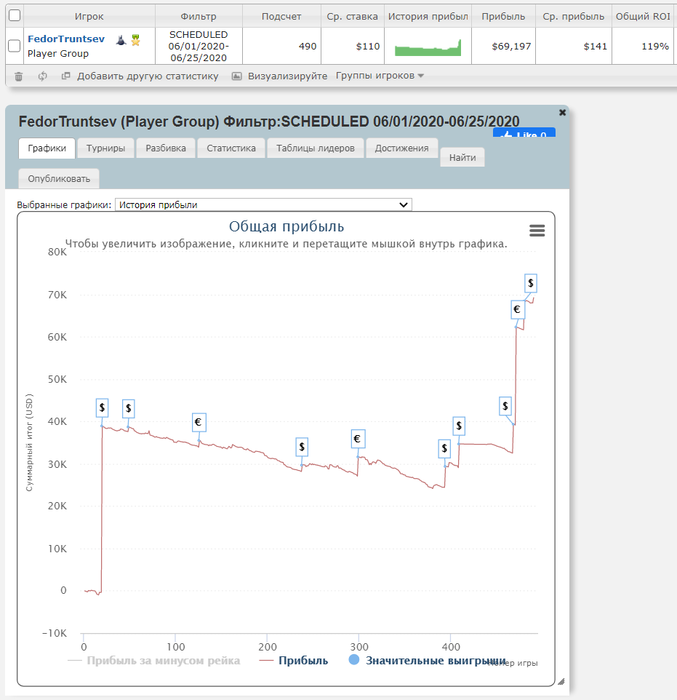
Task: Click the profit value $69,197 cell
Action: [x=503, y=46]
